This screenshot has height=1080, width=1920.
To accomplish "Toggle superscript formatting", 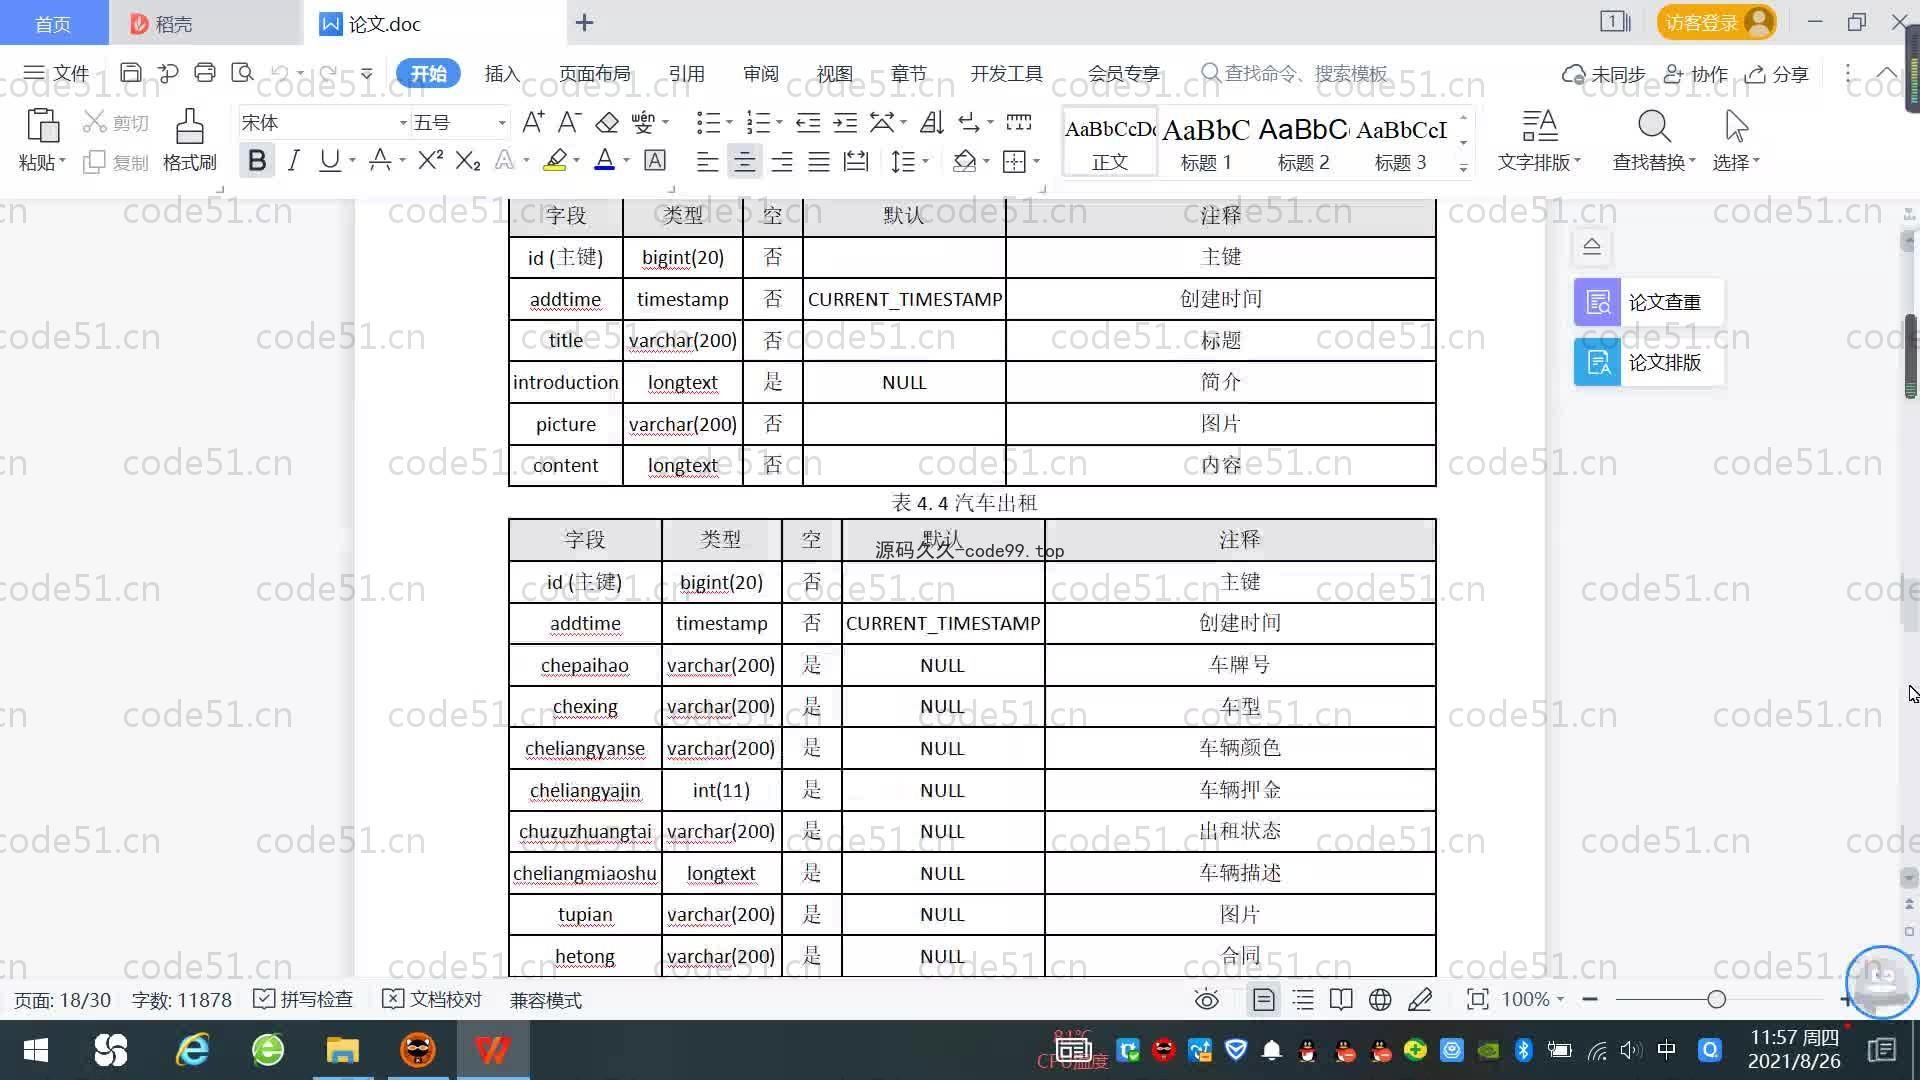I will 430,161.
